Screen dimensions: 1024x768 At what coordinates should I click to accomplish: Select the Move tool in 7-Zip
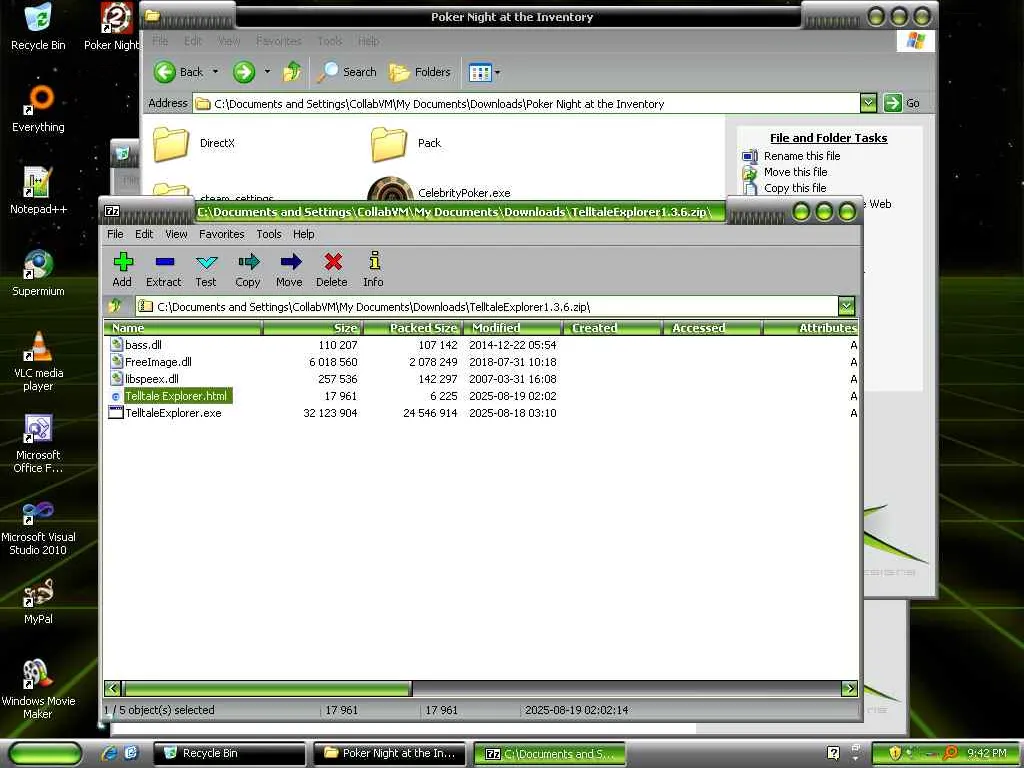pyautogui.click(x=289, y=269)
